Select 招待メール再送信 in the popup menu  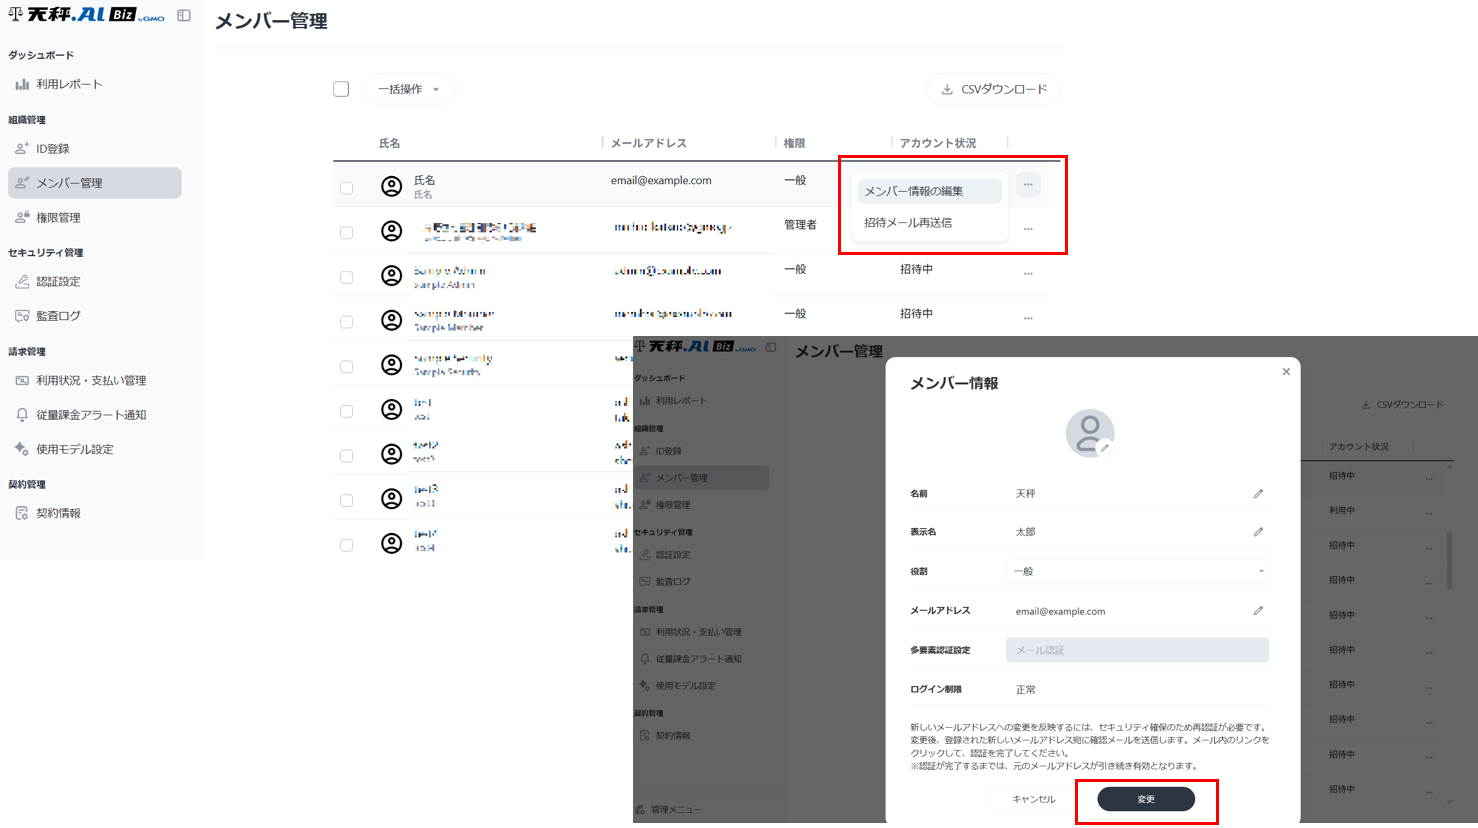point(908,223)
